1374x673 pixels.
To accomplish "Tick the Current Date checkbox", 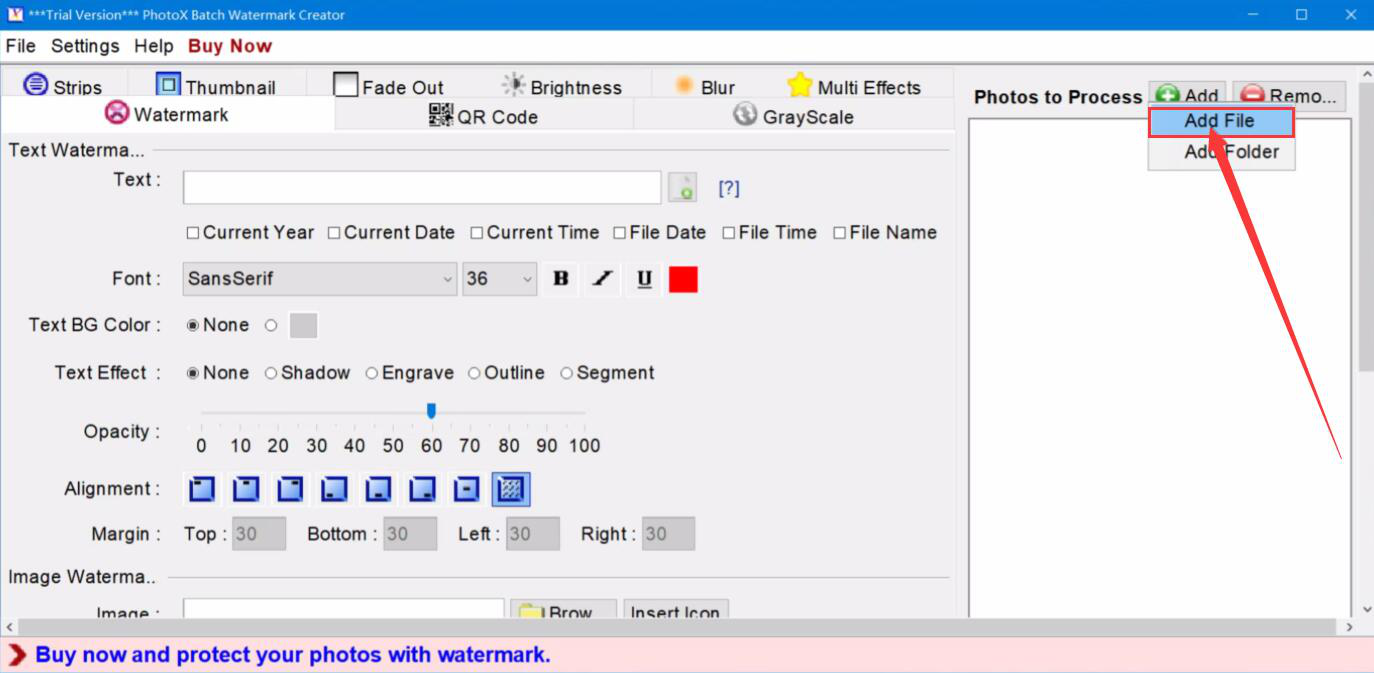I will coord(334,233).
